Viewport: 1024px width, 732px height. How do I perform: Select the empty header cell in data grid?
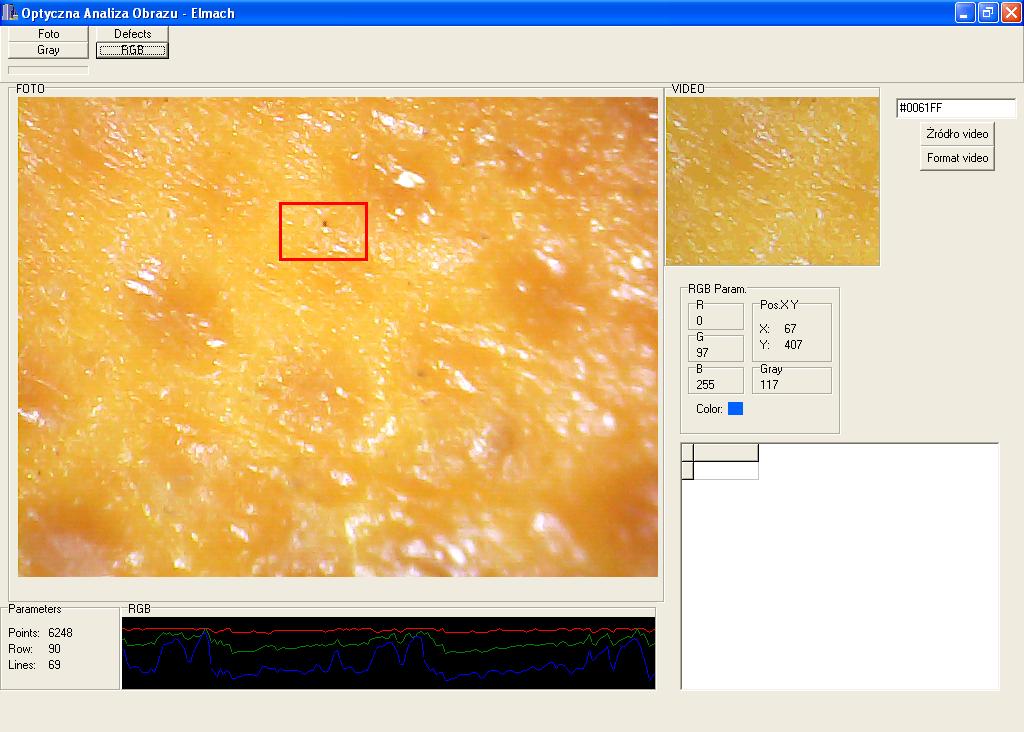click(x=725, y=452)
